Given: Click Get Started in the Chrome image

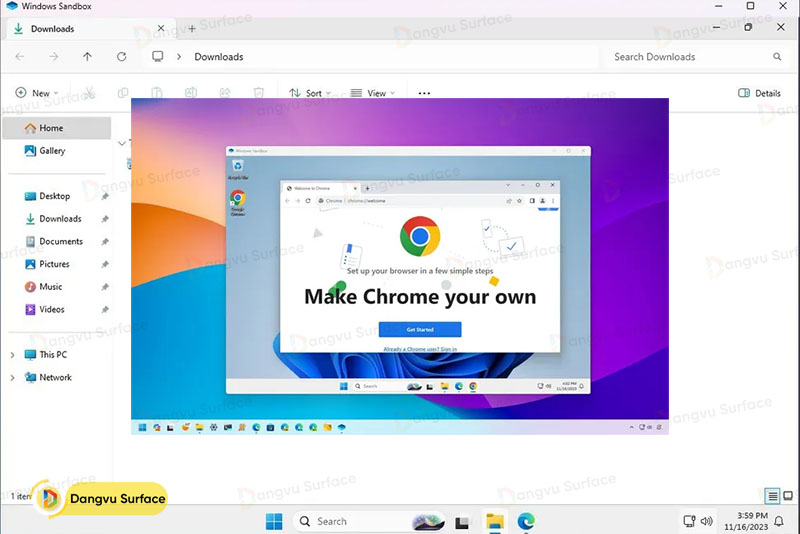Looking at the screenshot, I should (x=420, y=329).
